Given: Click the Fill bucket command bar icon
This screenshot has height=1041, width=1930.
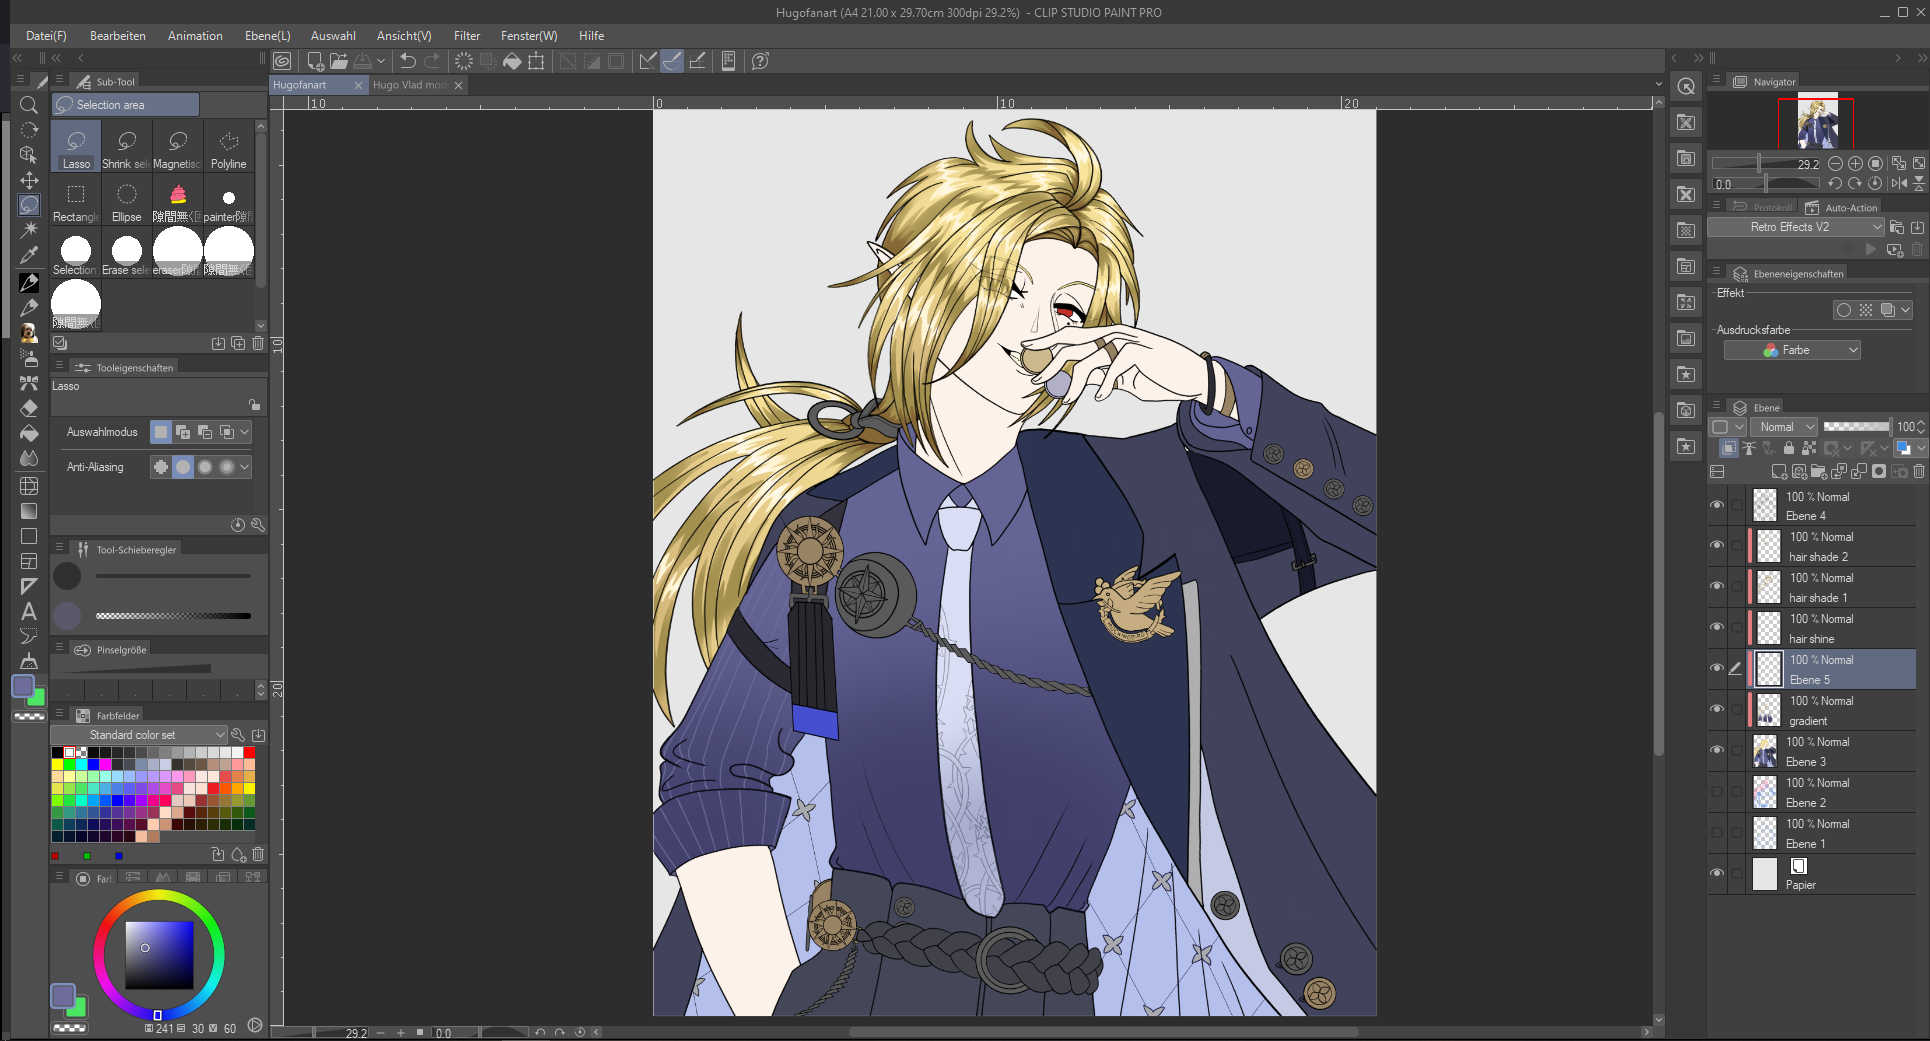Looking at the screenshot, I should 512,61.
